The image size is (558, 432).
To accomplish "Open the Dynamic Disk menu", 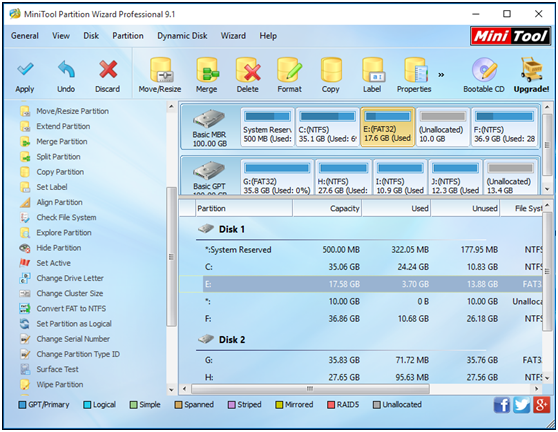I will point(182,36).
